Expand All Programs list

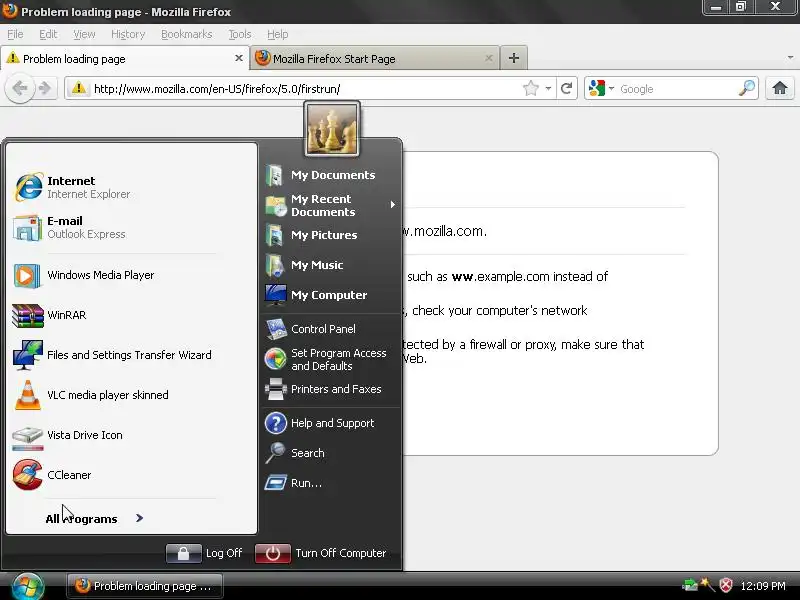pyautogui.click(x=94, y=519)
